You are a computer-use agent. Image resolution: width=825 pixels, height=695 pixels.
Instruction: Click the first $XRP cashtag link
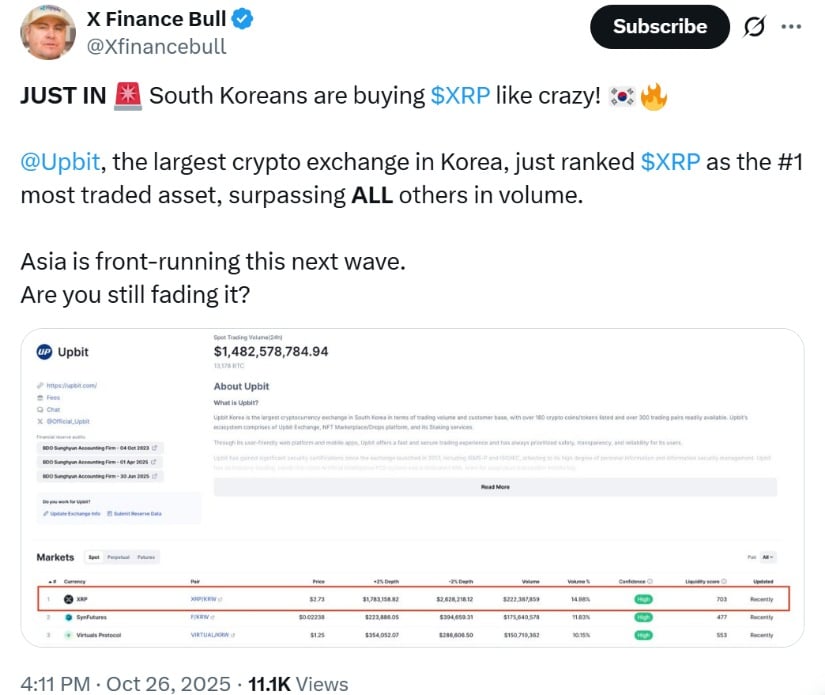tap(459, 96)
